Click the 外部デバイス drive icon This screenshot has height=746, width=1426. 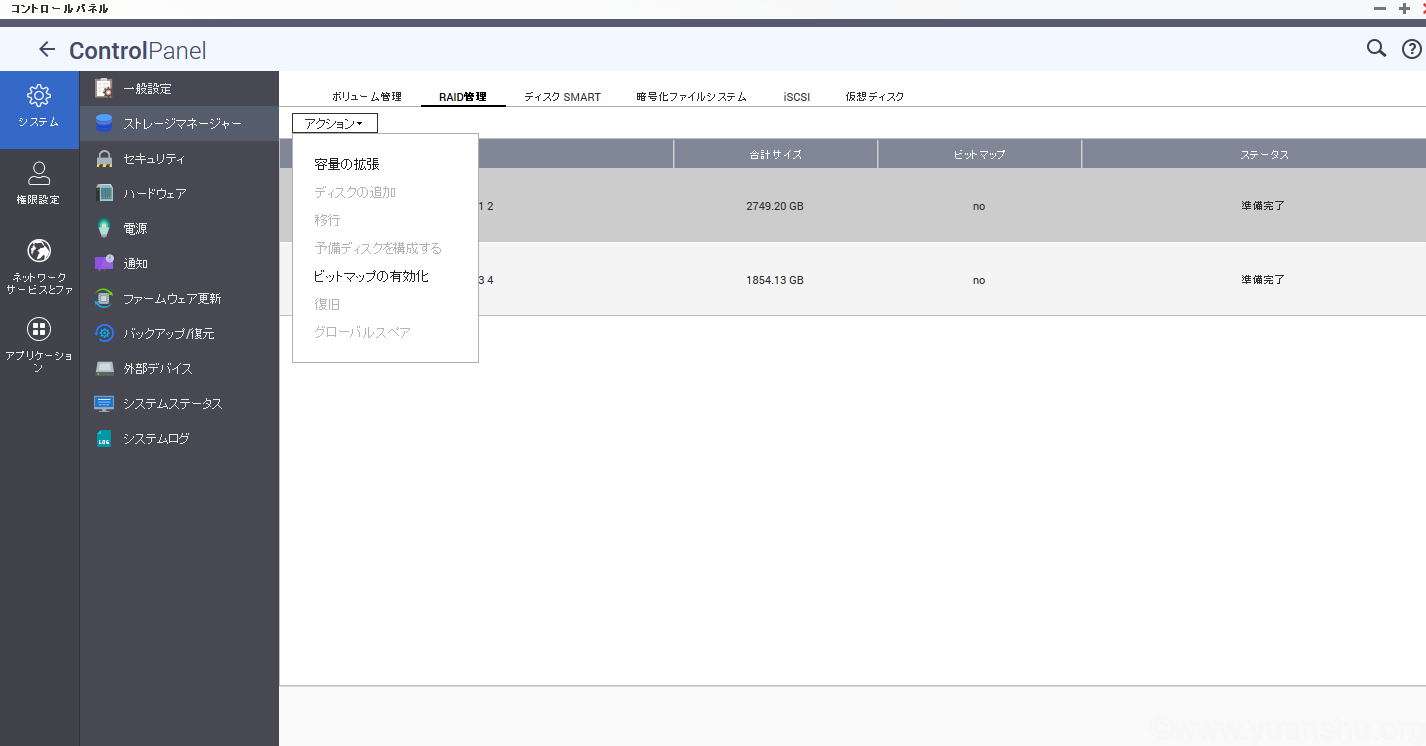104,368
